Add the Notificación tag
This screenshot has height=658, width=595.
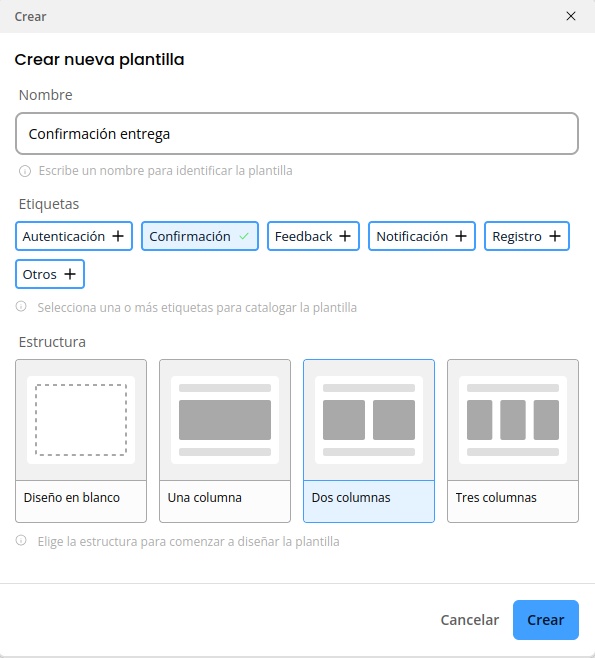point(422,236)
